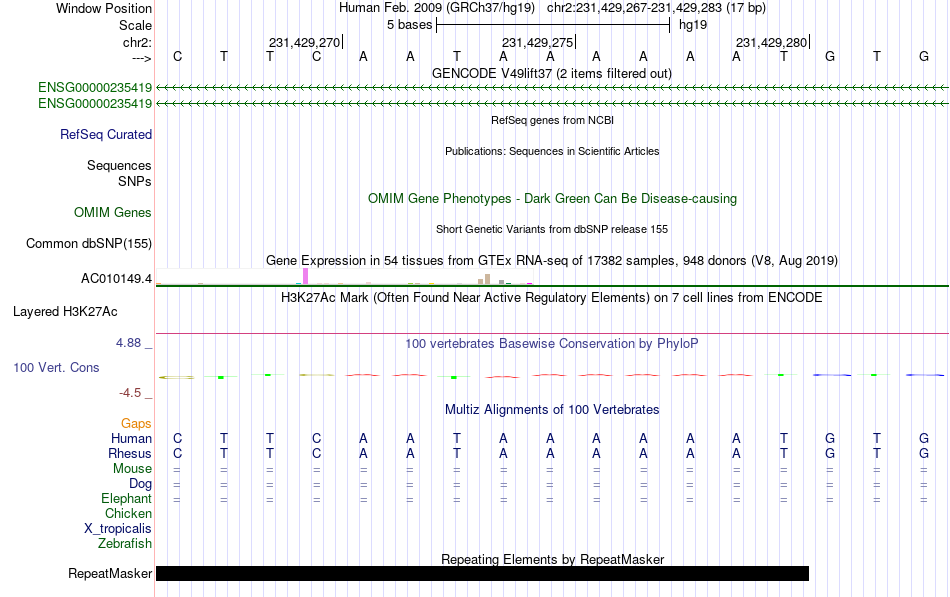
Task: Click the Common dbSNP(155) track label
Action: click(x=89, y=244)
